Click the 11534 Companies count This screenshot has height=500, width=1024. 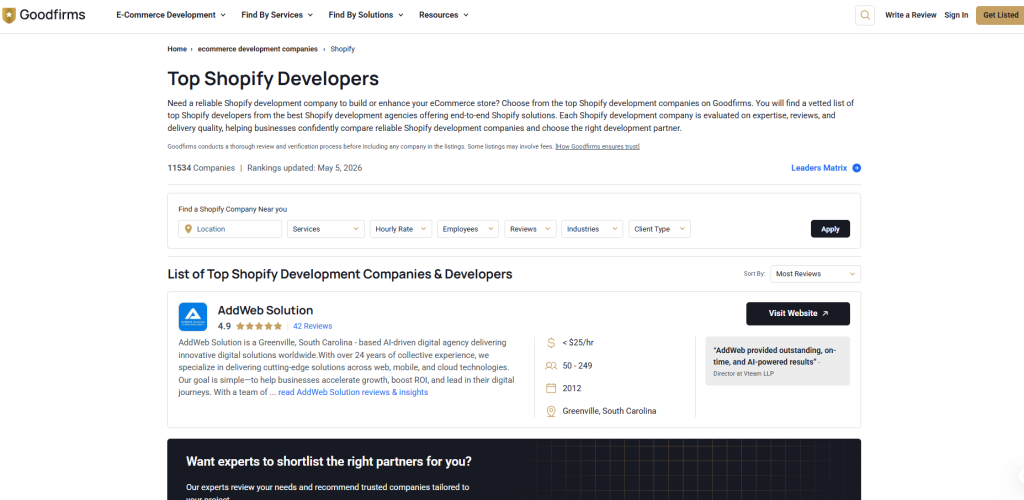tap(201, 168)
